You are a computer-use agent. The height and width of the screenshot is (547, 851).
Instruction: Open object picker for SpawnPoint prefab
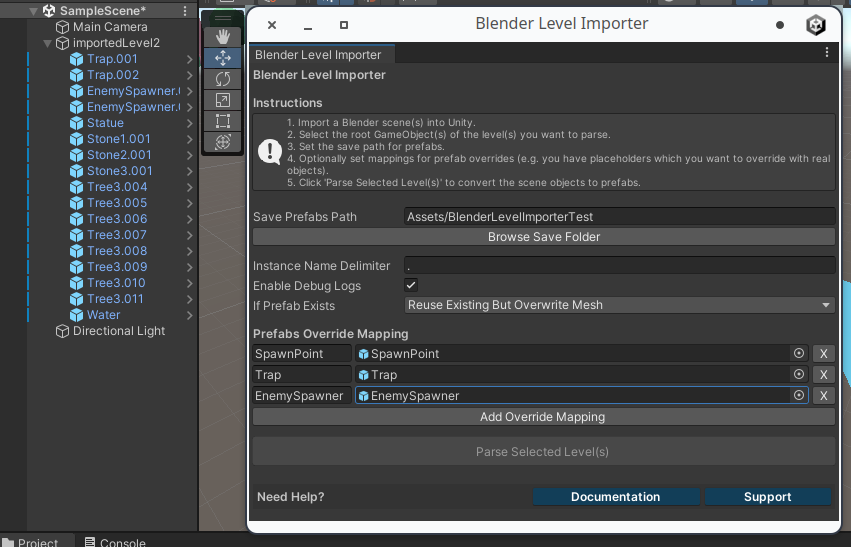799,353
